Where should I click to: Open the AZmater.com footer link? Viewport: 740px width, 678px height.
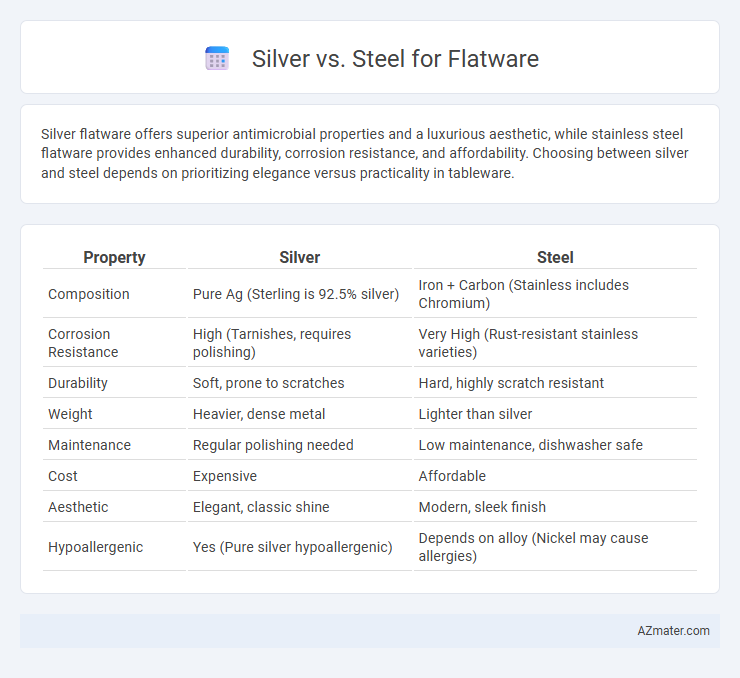[673, 631]
